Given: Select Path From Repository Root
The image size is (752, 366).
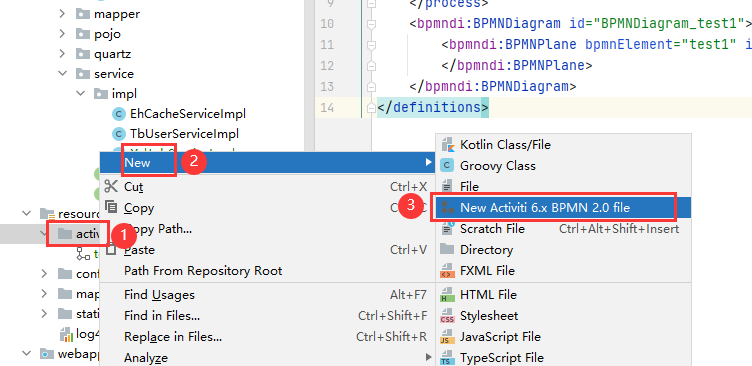Looking at the screenshot, I should tap(268, 271).
